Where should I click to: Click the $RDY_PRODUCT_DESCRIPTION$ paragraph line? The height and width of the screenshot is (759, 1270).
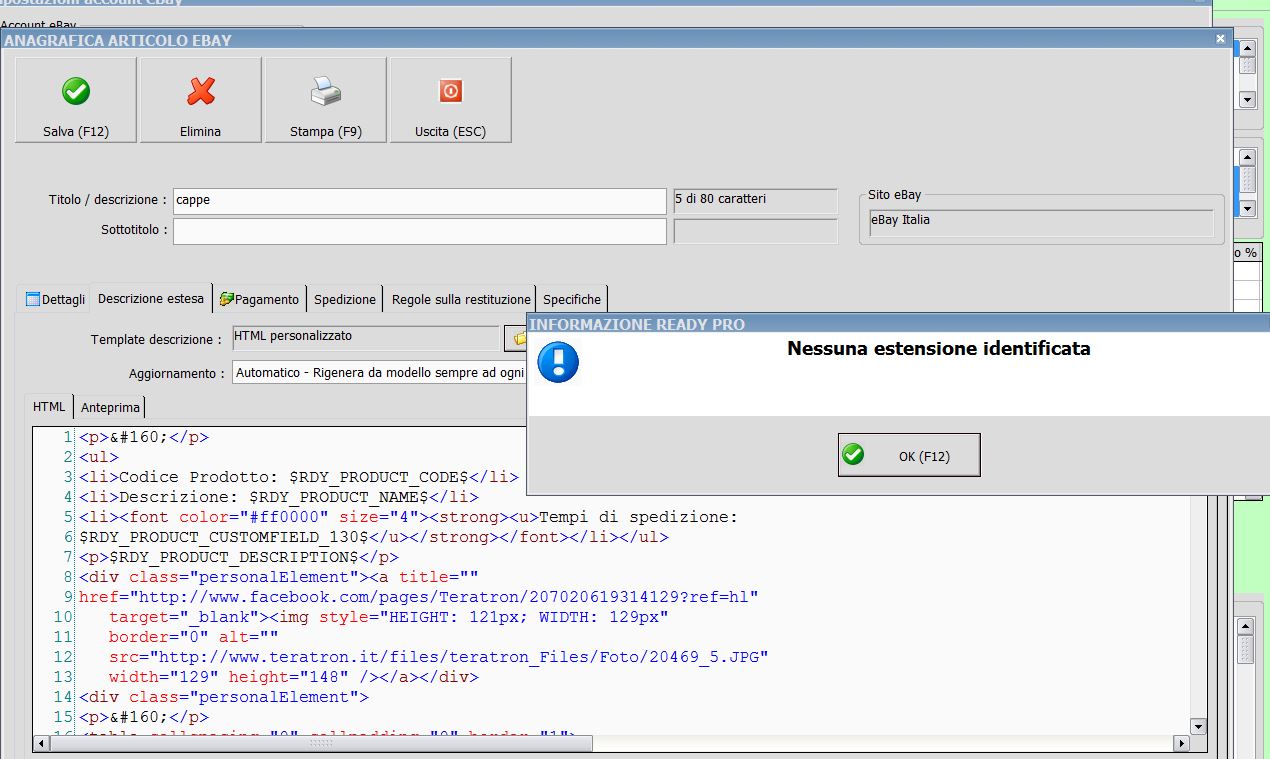239,557
